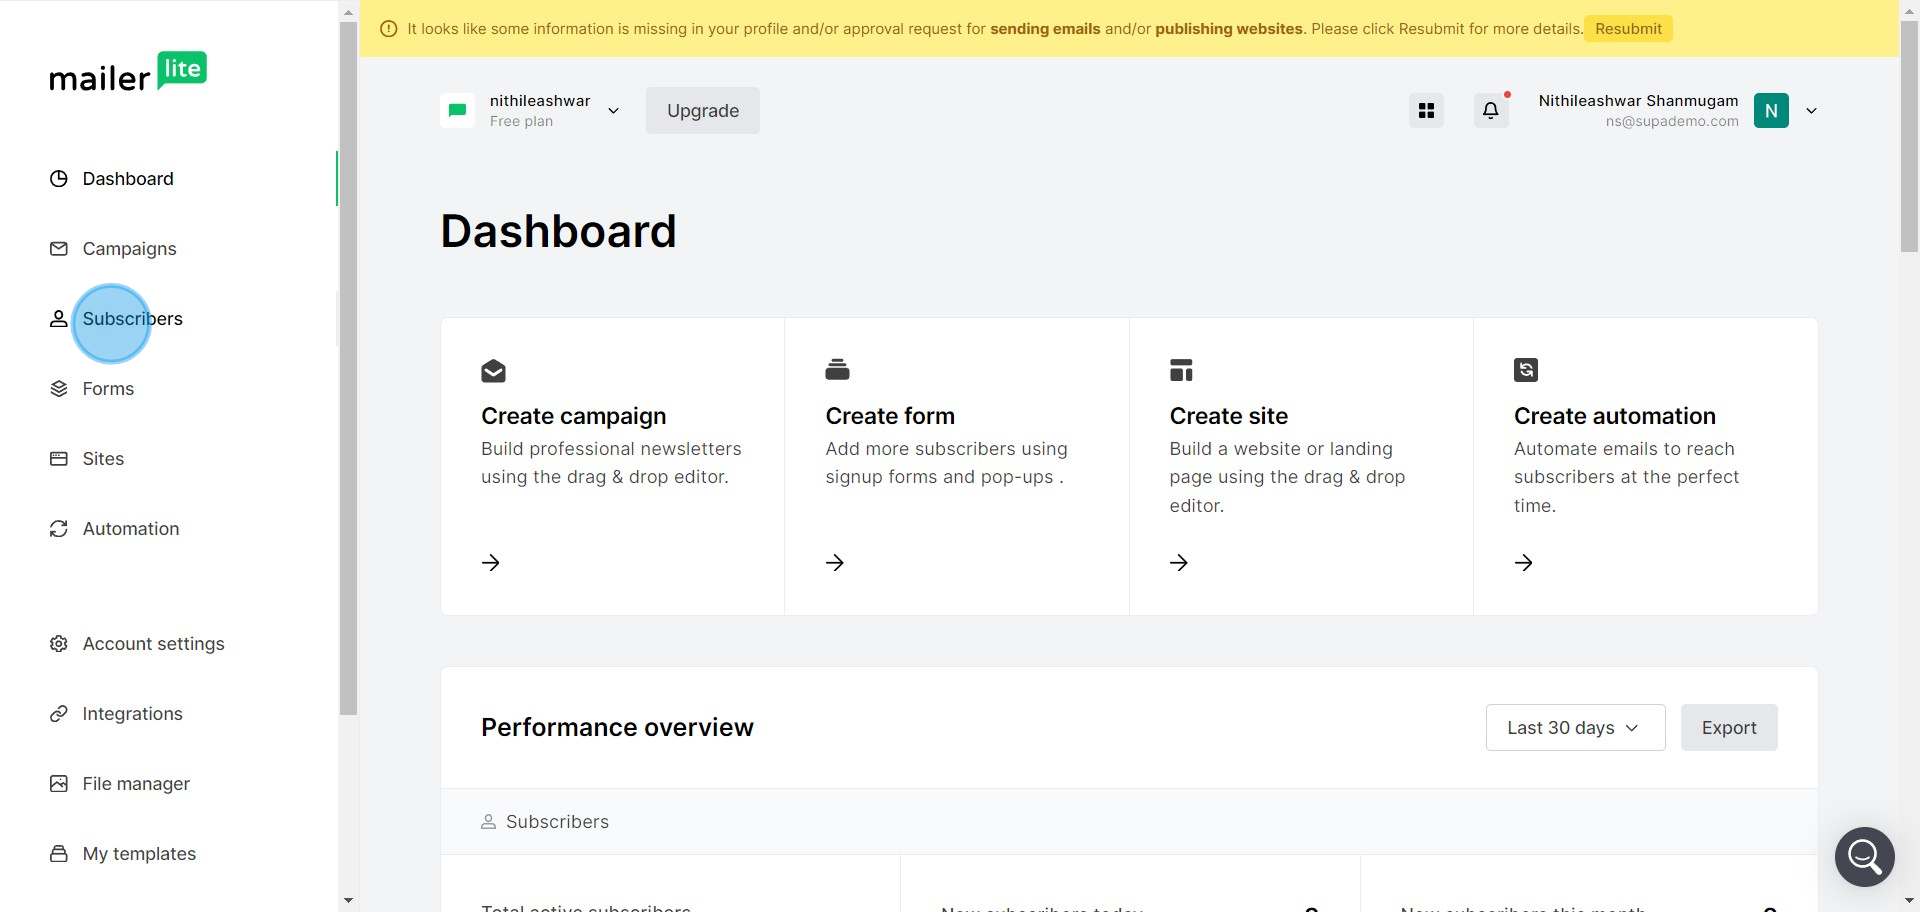This screenshot has width=1920, height=912.
Task: Click the Sites window icon
Action: pyautogui.click(x=59, y=459)
